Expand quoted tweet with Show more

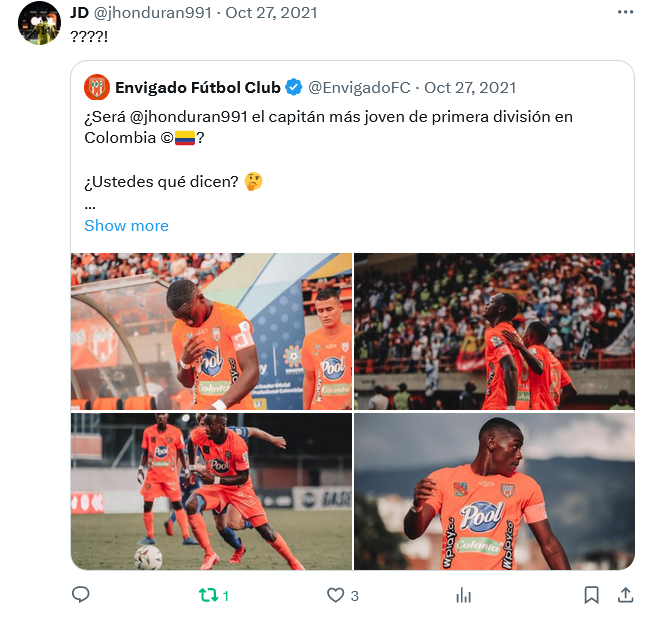(x=126, y=226)
